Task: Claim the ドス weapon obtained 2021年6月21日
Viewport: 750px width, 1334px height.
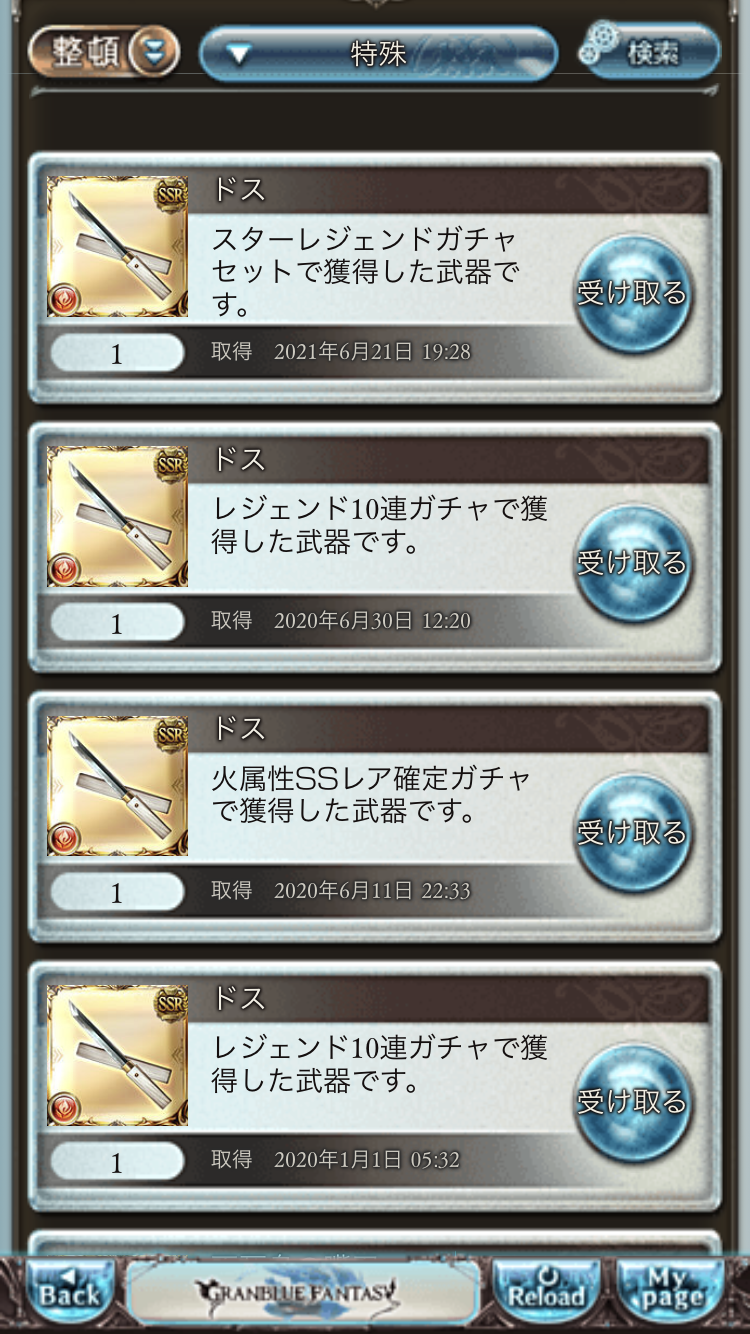Action: click(x=632, y=293)
